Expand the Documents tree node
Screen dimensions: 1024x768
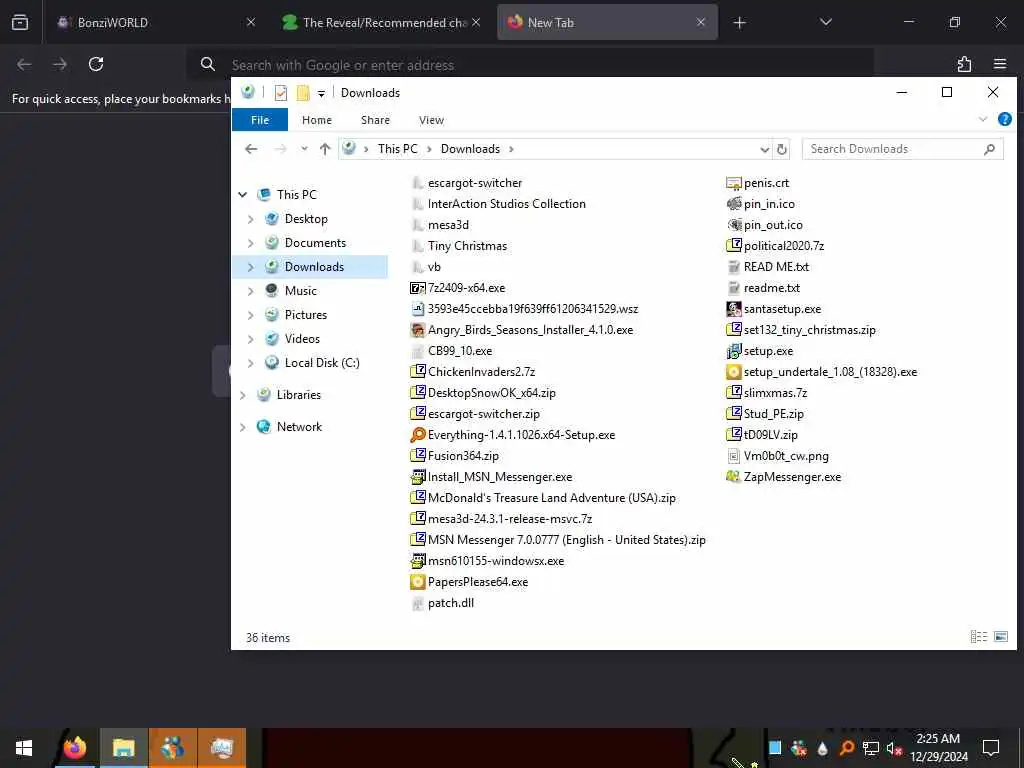tap(251, 243)
